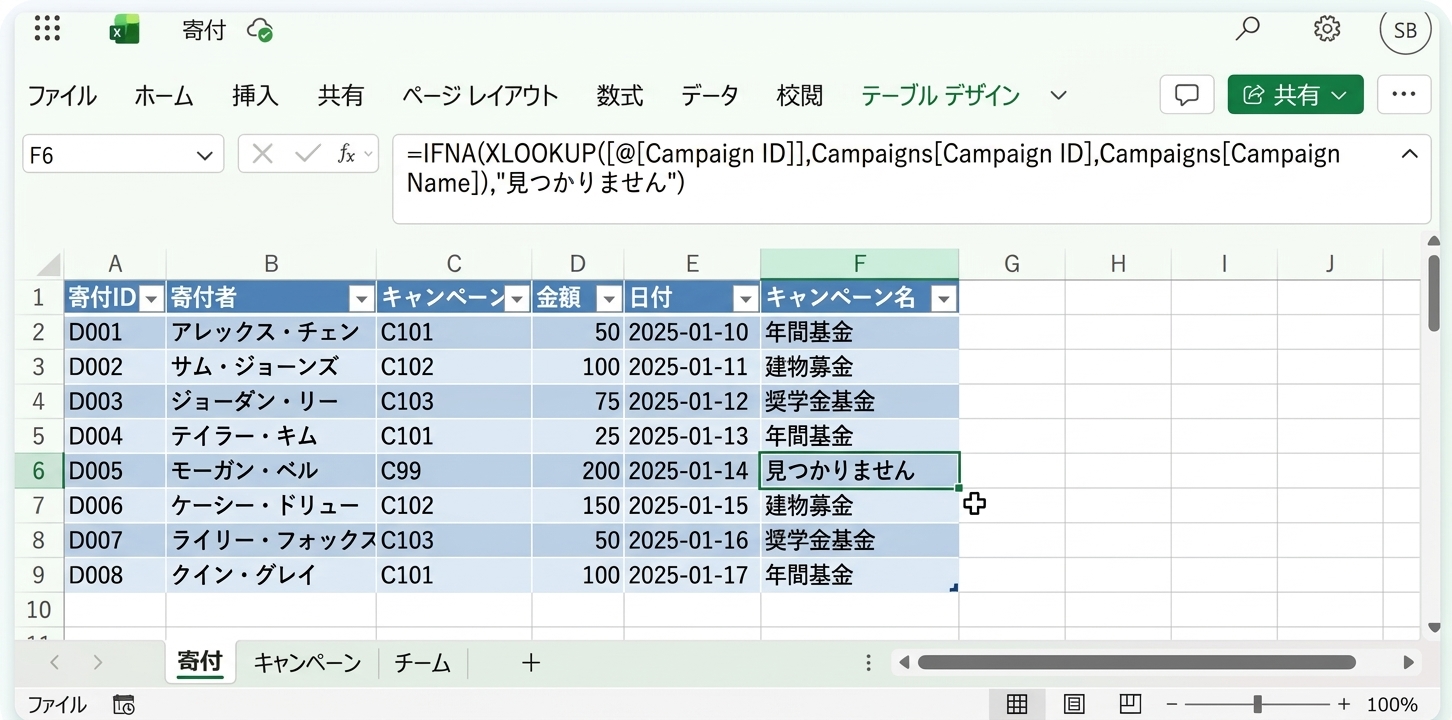Viewport: 1452px width, 720px height.
Task: Open the search magnifier
Action: [1247, 29]
